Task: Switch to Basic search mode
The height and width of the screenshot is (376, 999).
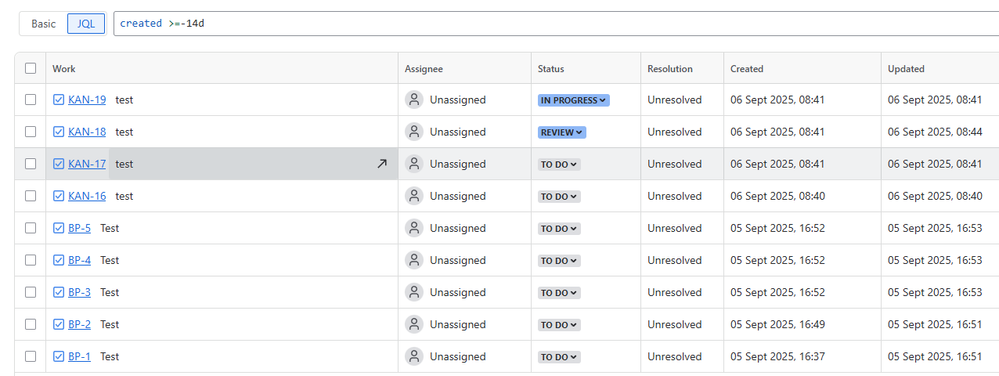Action: 43,24
